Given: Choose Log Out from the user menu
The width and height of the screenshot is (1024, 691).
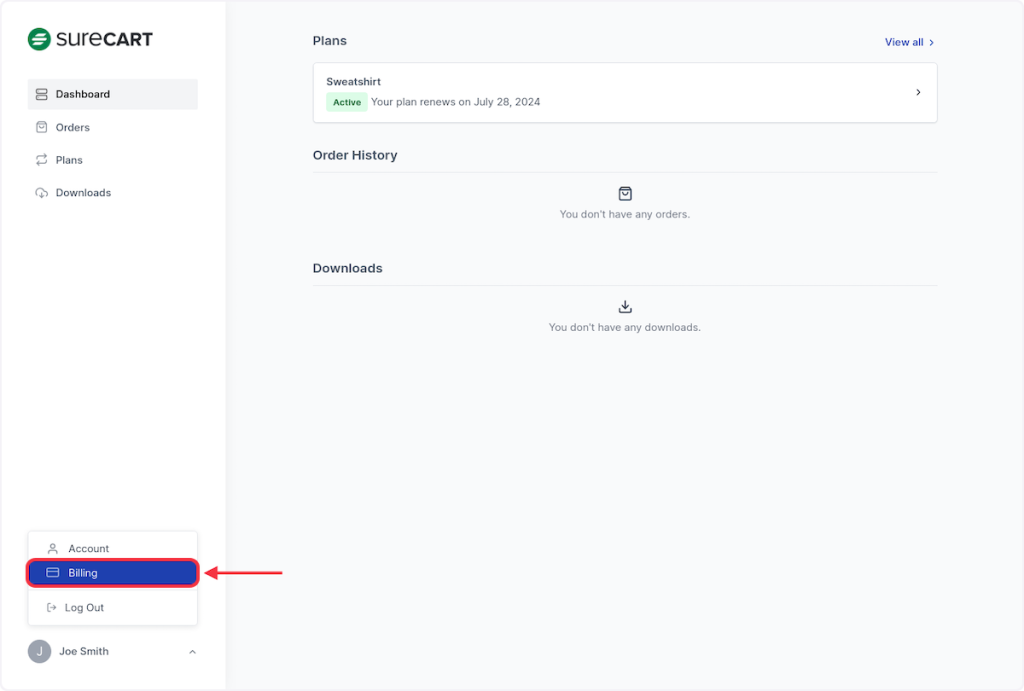Looking at the screenshot, I should pyautogui.click(x=84, y=608).
